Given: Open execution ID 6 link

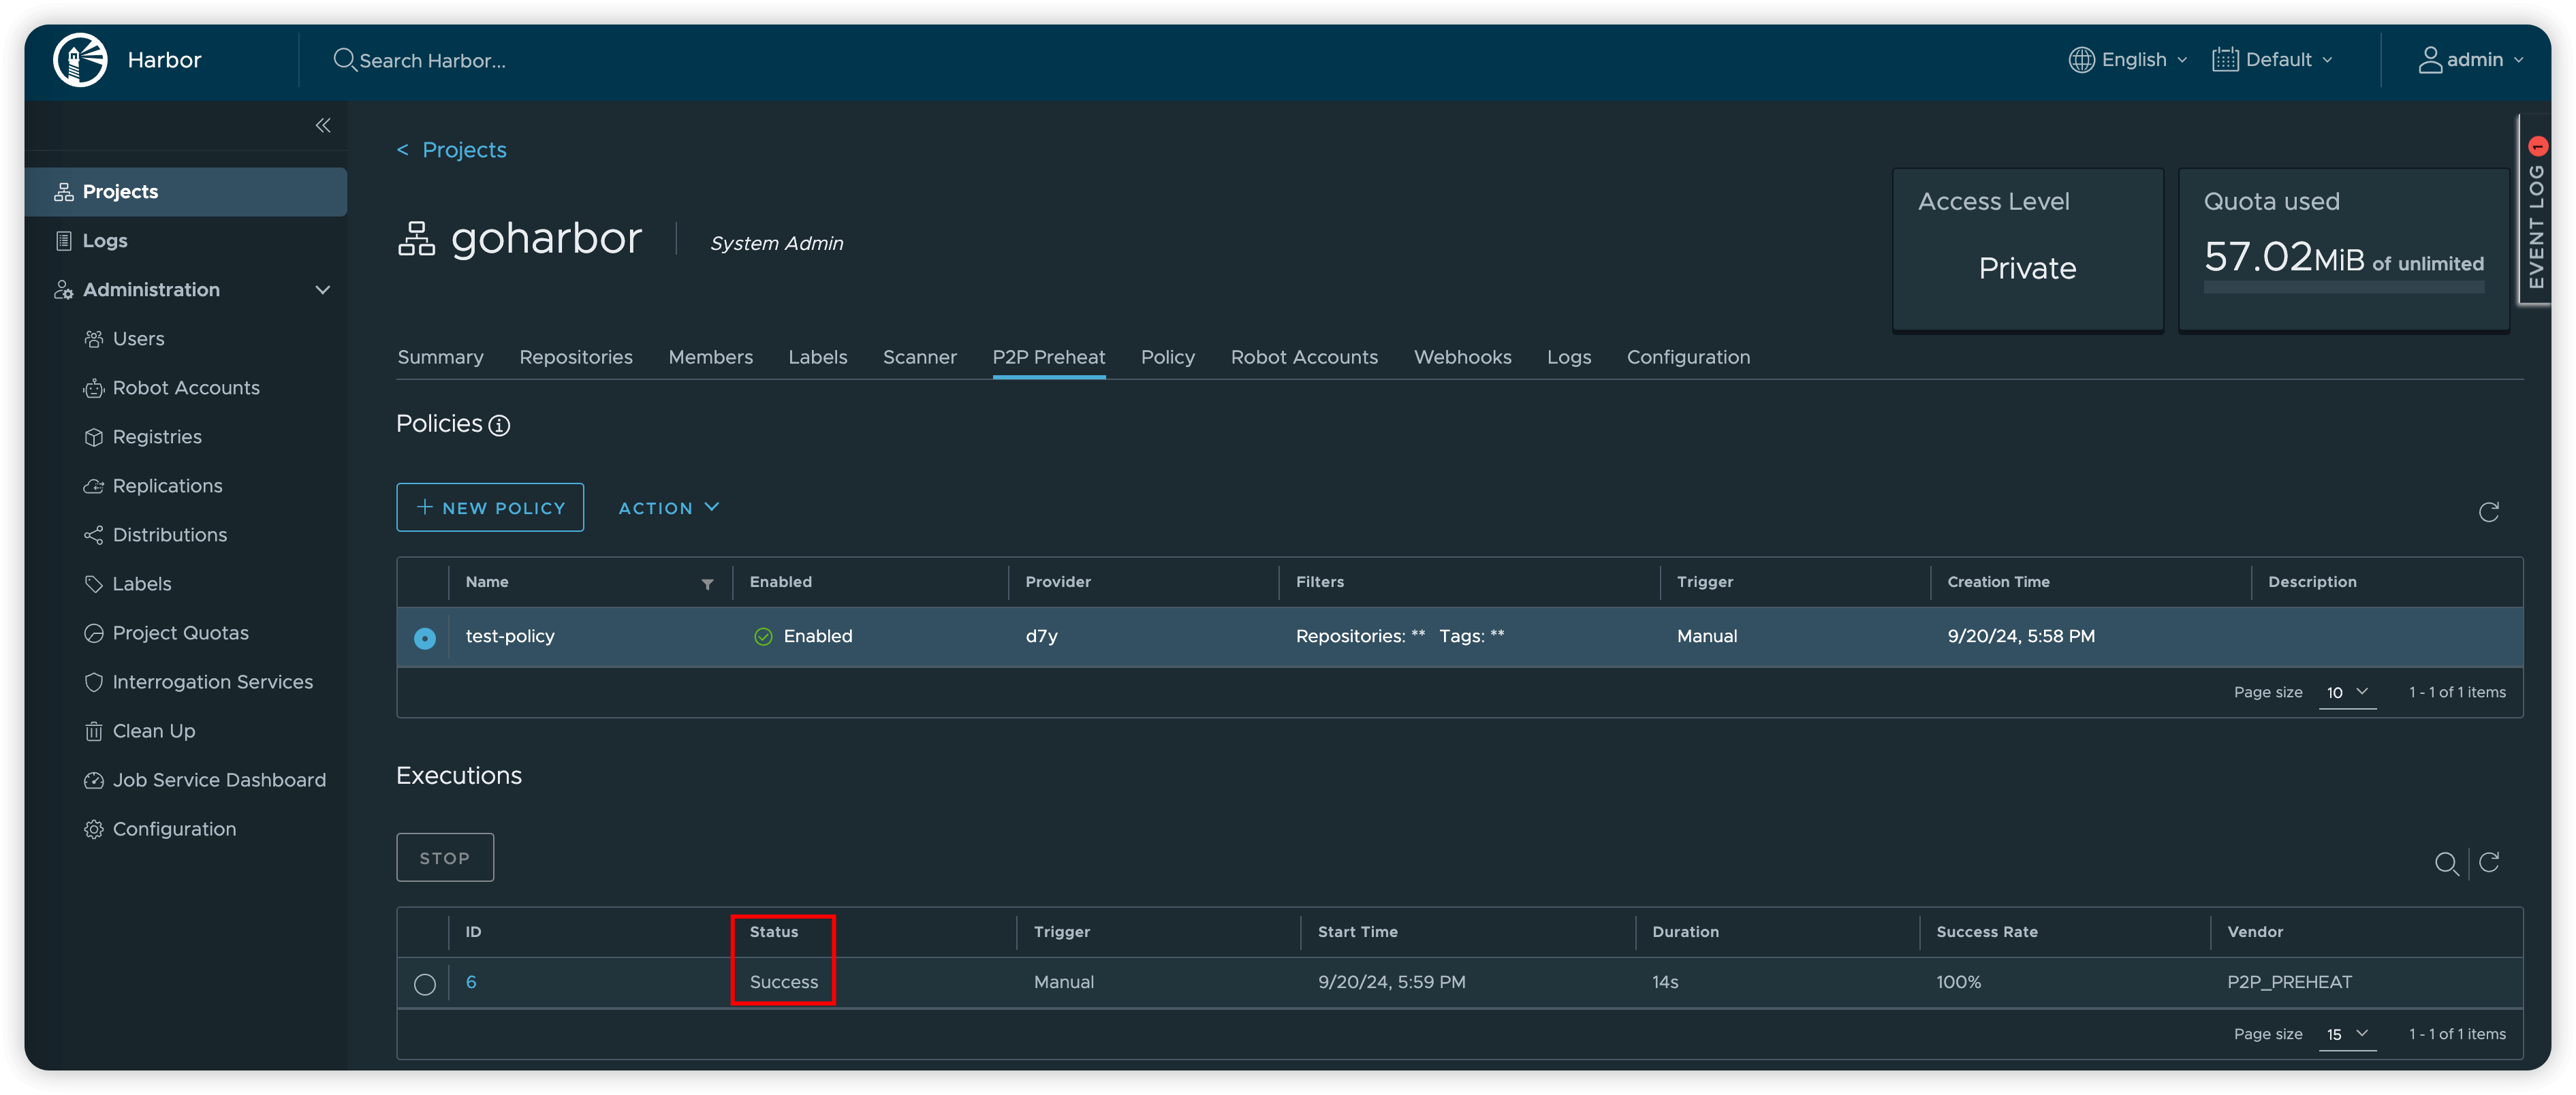Looking at the screenshot, I should point(470,982).
